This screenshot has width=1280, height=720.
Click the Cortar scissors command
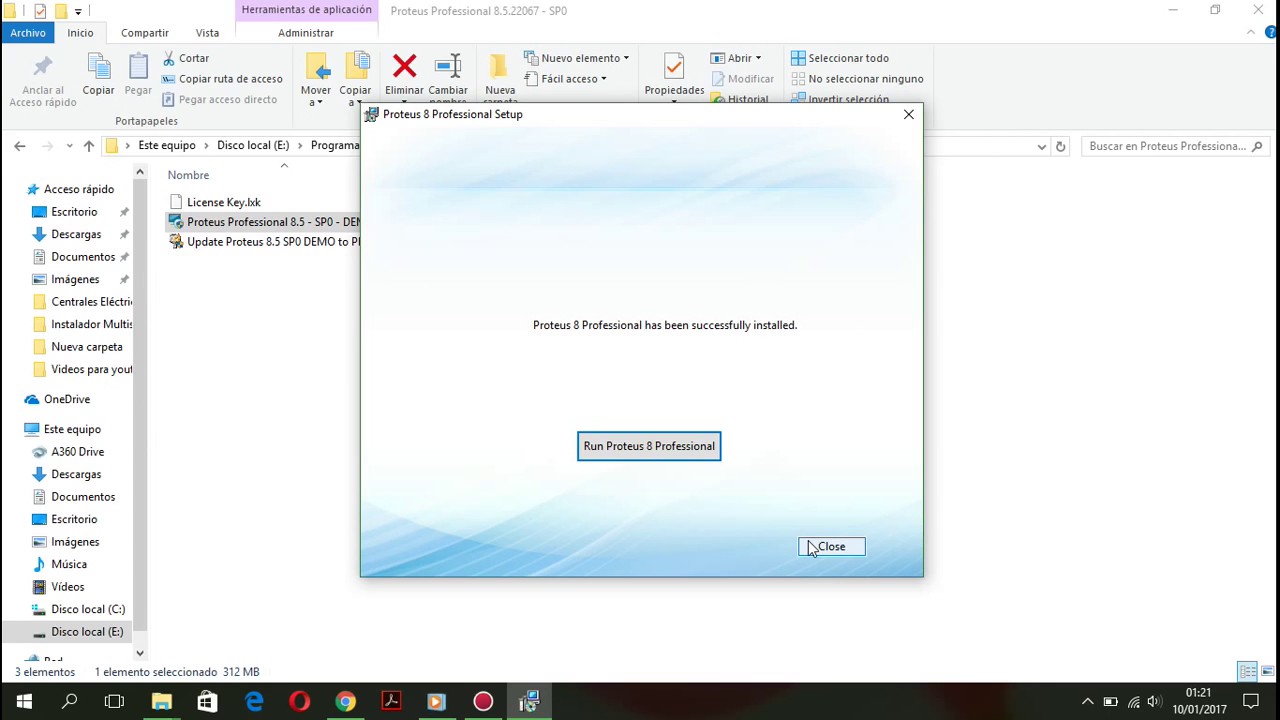(186, 58)
